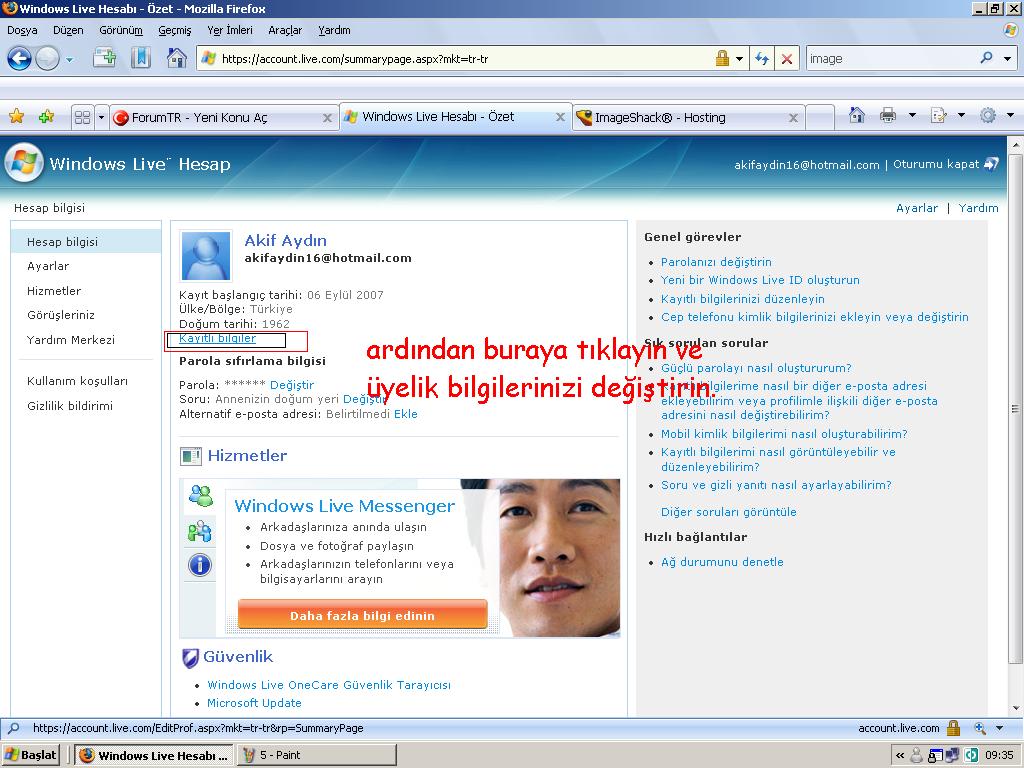The image size is (1024, 768).
Task: Open Parolanızı değiştirin link
Action: pyautogui.click(x=716, y=262)
